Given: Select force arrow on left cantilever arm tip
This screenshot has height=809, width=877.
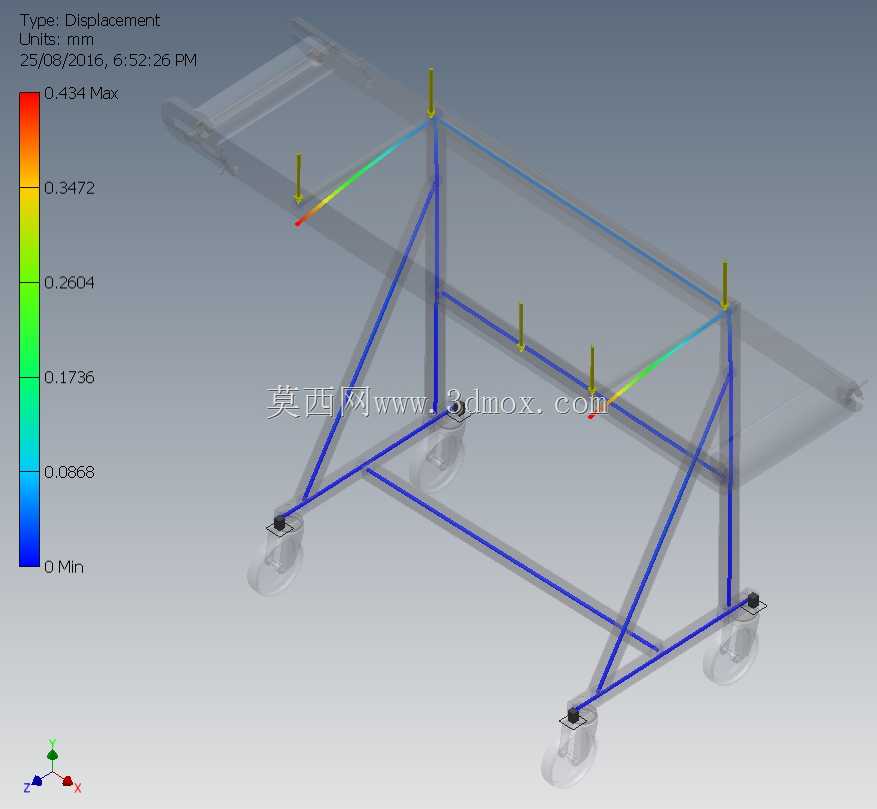Looking at the screenshot, I should pyautogui.click(x=299, y=178).
